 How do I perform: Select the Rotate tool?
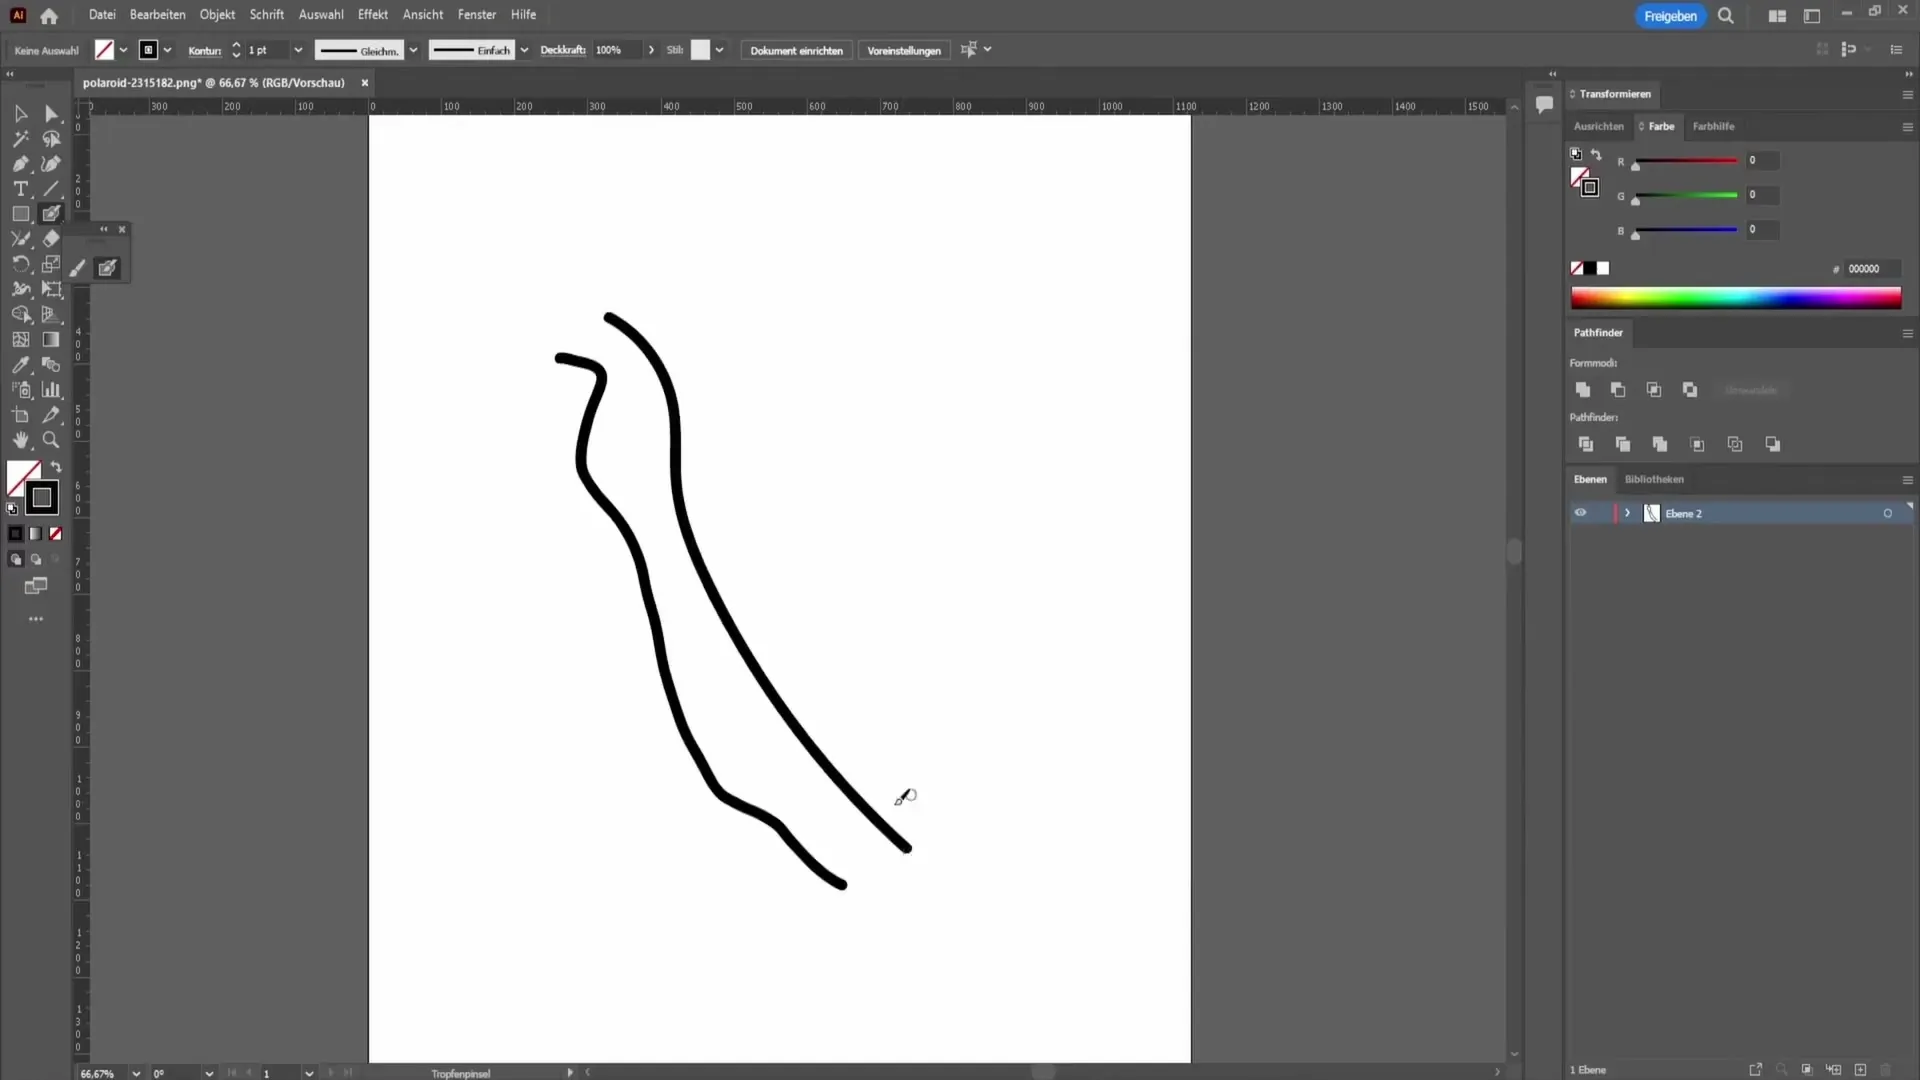click(20, 264)
